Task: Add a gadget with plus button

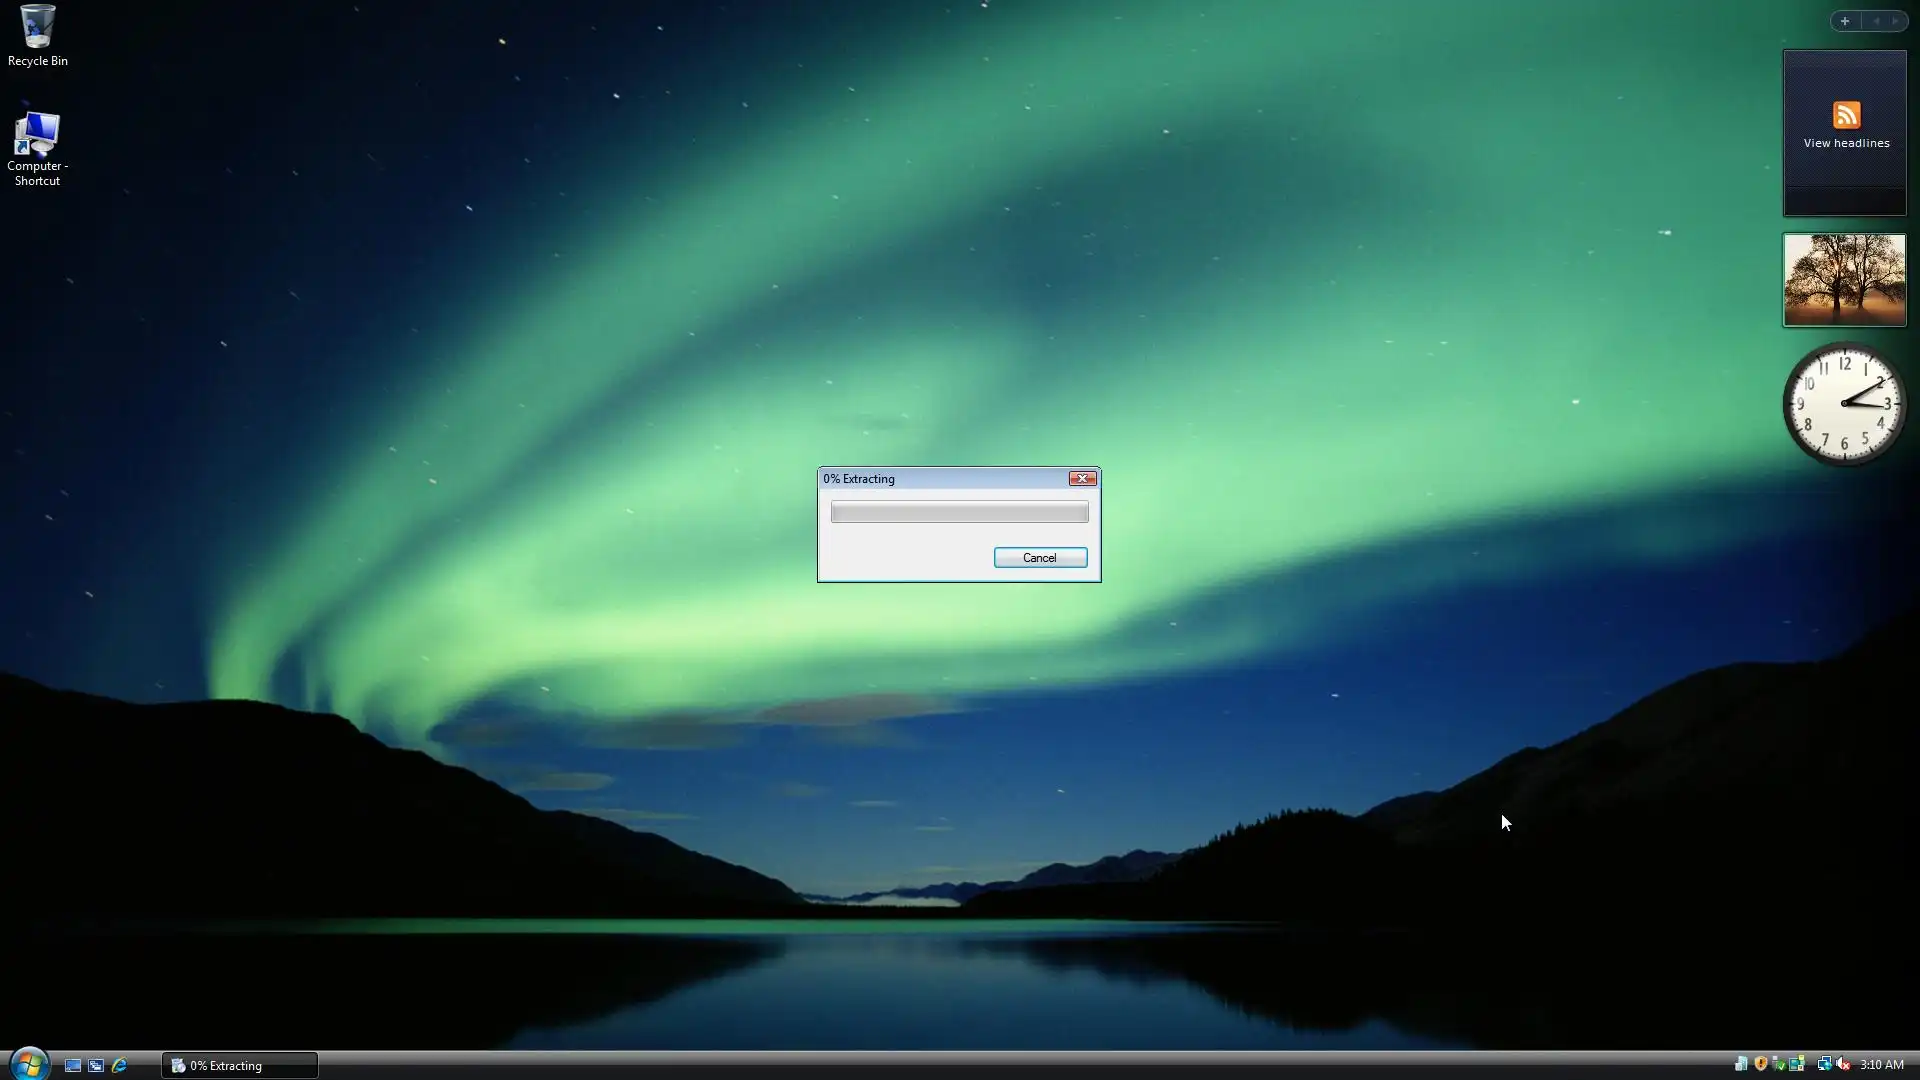Action: (1845, 21)
